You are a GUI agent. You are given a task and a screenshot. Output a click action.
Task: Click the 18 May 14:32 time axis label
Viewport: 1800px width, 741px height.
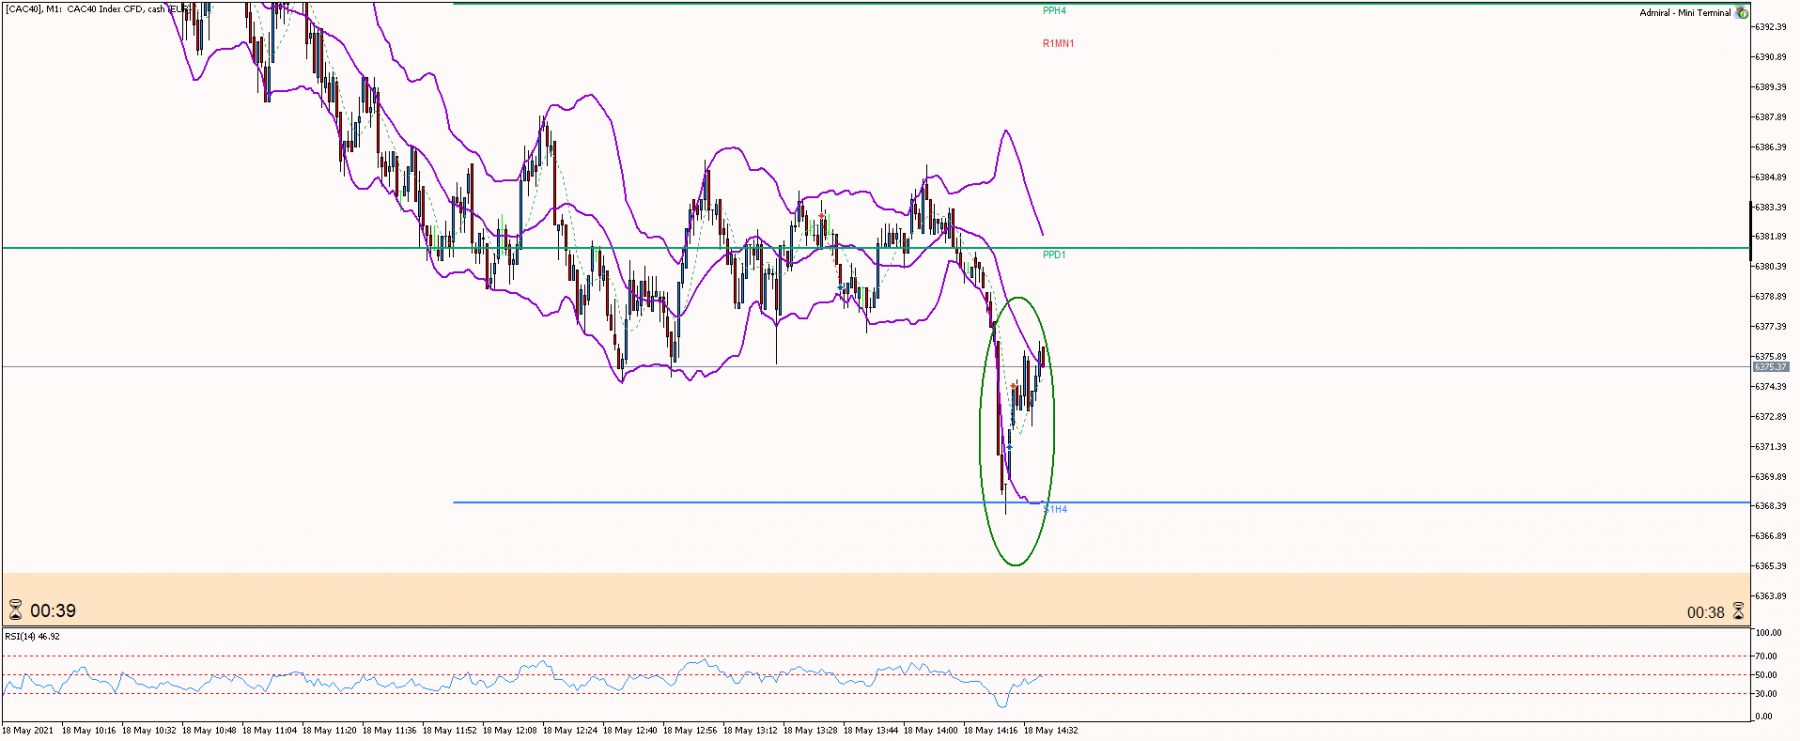click(x=1051, y=730)
